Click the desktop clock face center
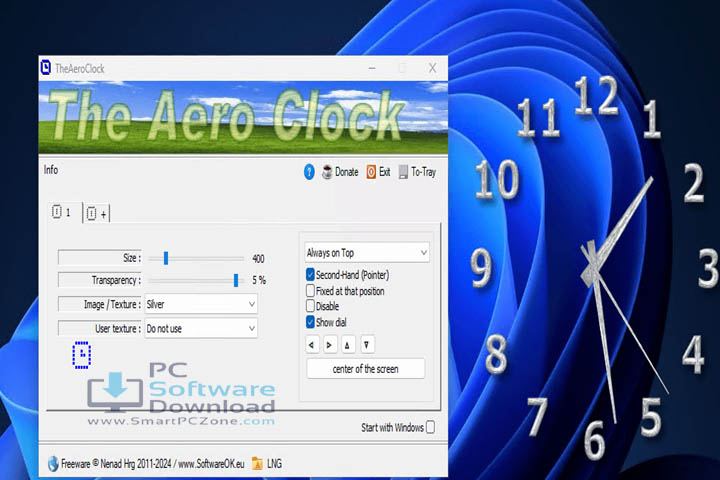 (592, 269)
